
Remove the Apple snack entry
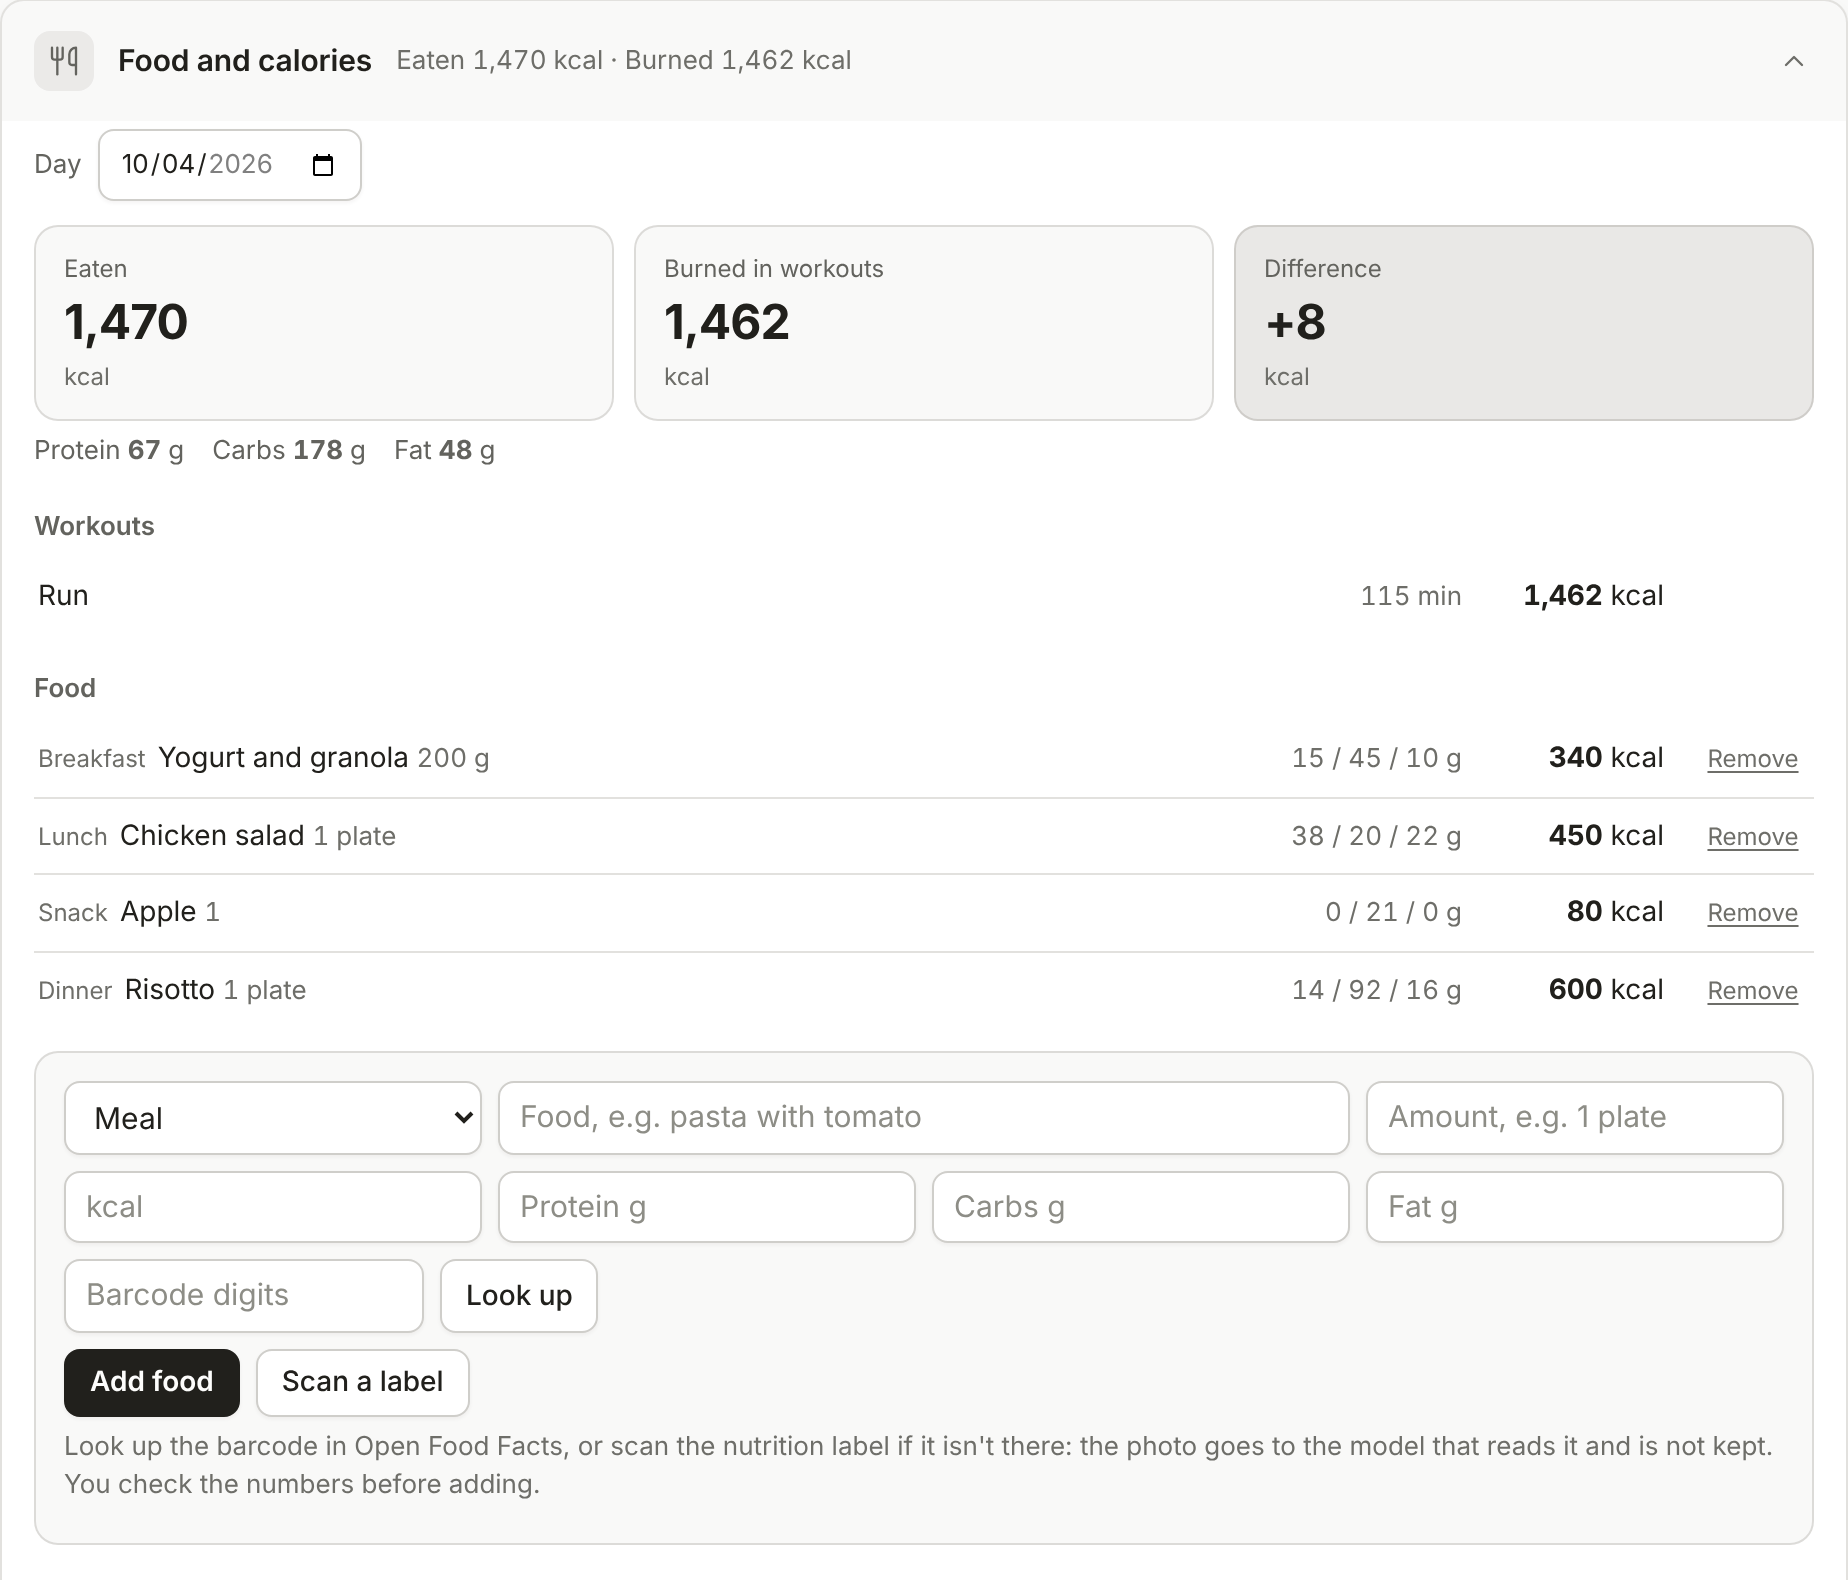click(1752, 913)
